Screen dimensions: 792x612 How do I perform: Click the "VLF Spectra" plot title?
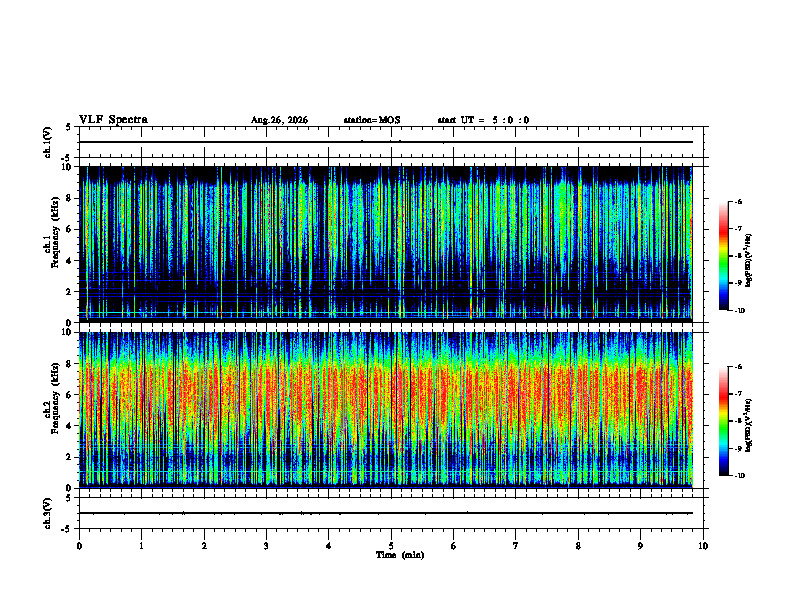113,120
